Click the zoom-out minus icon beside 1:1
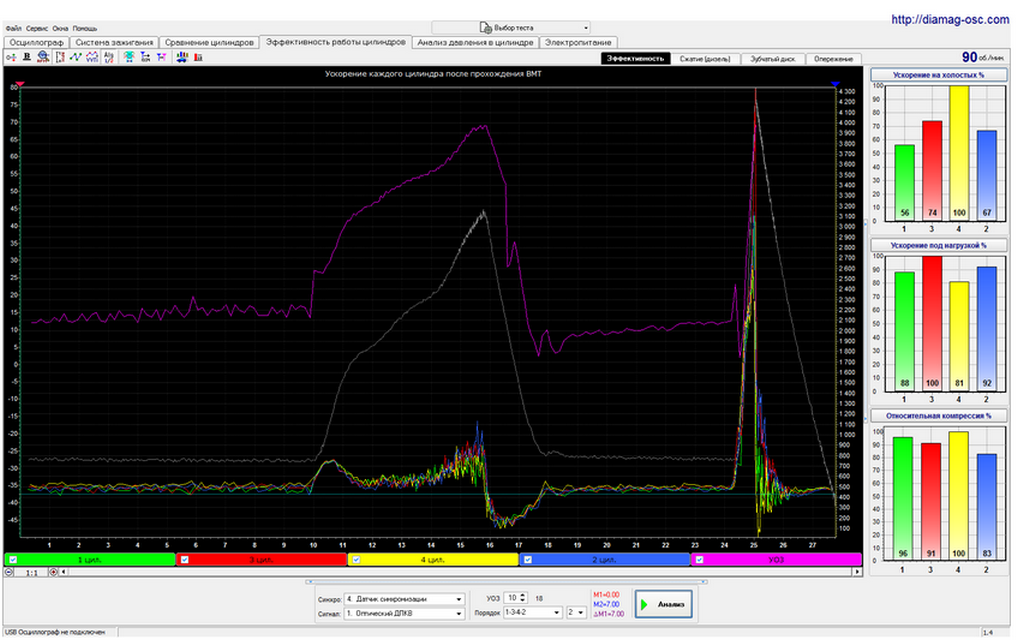 [9, 572]
